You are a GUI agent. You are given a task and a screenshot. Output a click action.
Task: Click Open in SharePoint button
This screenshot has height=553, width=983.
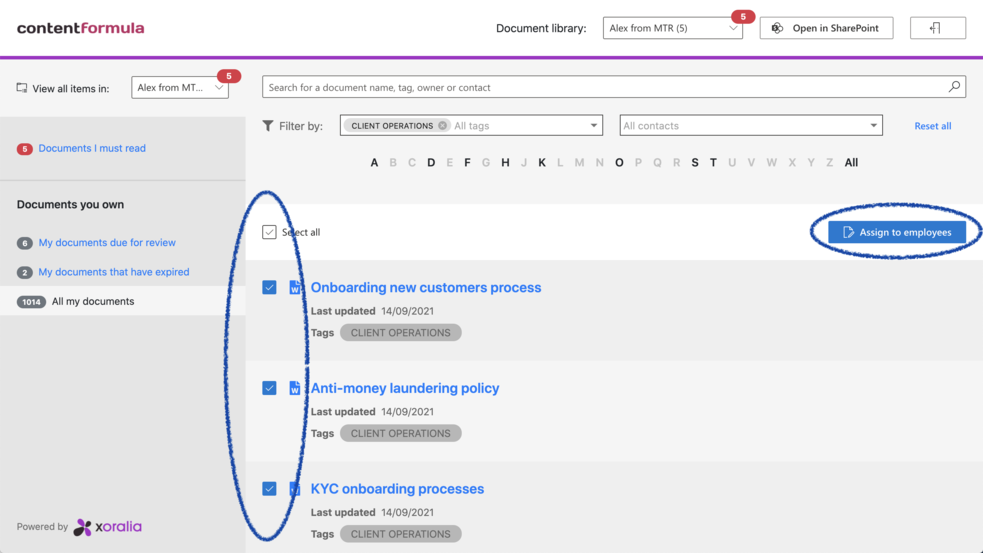coord(826,28)
